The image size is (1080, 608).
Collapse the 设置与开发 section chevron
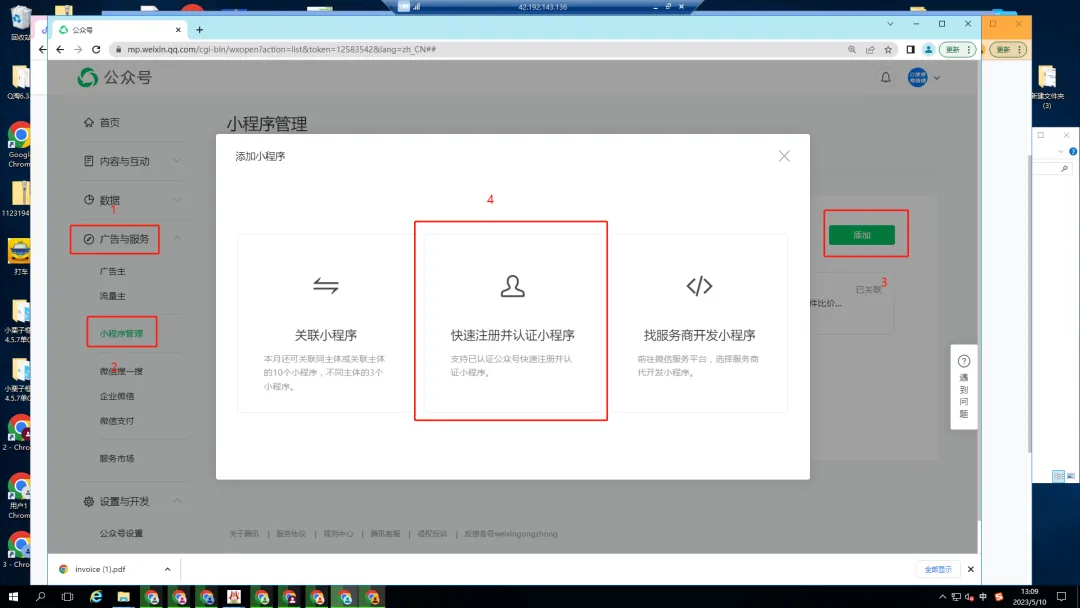pos(176,501)
